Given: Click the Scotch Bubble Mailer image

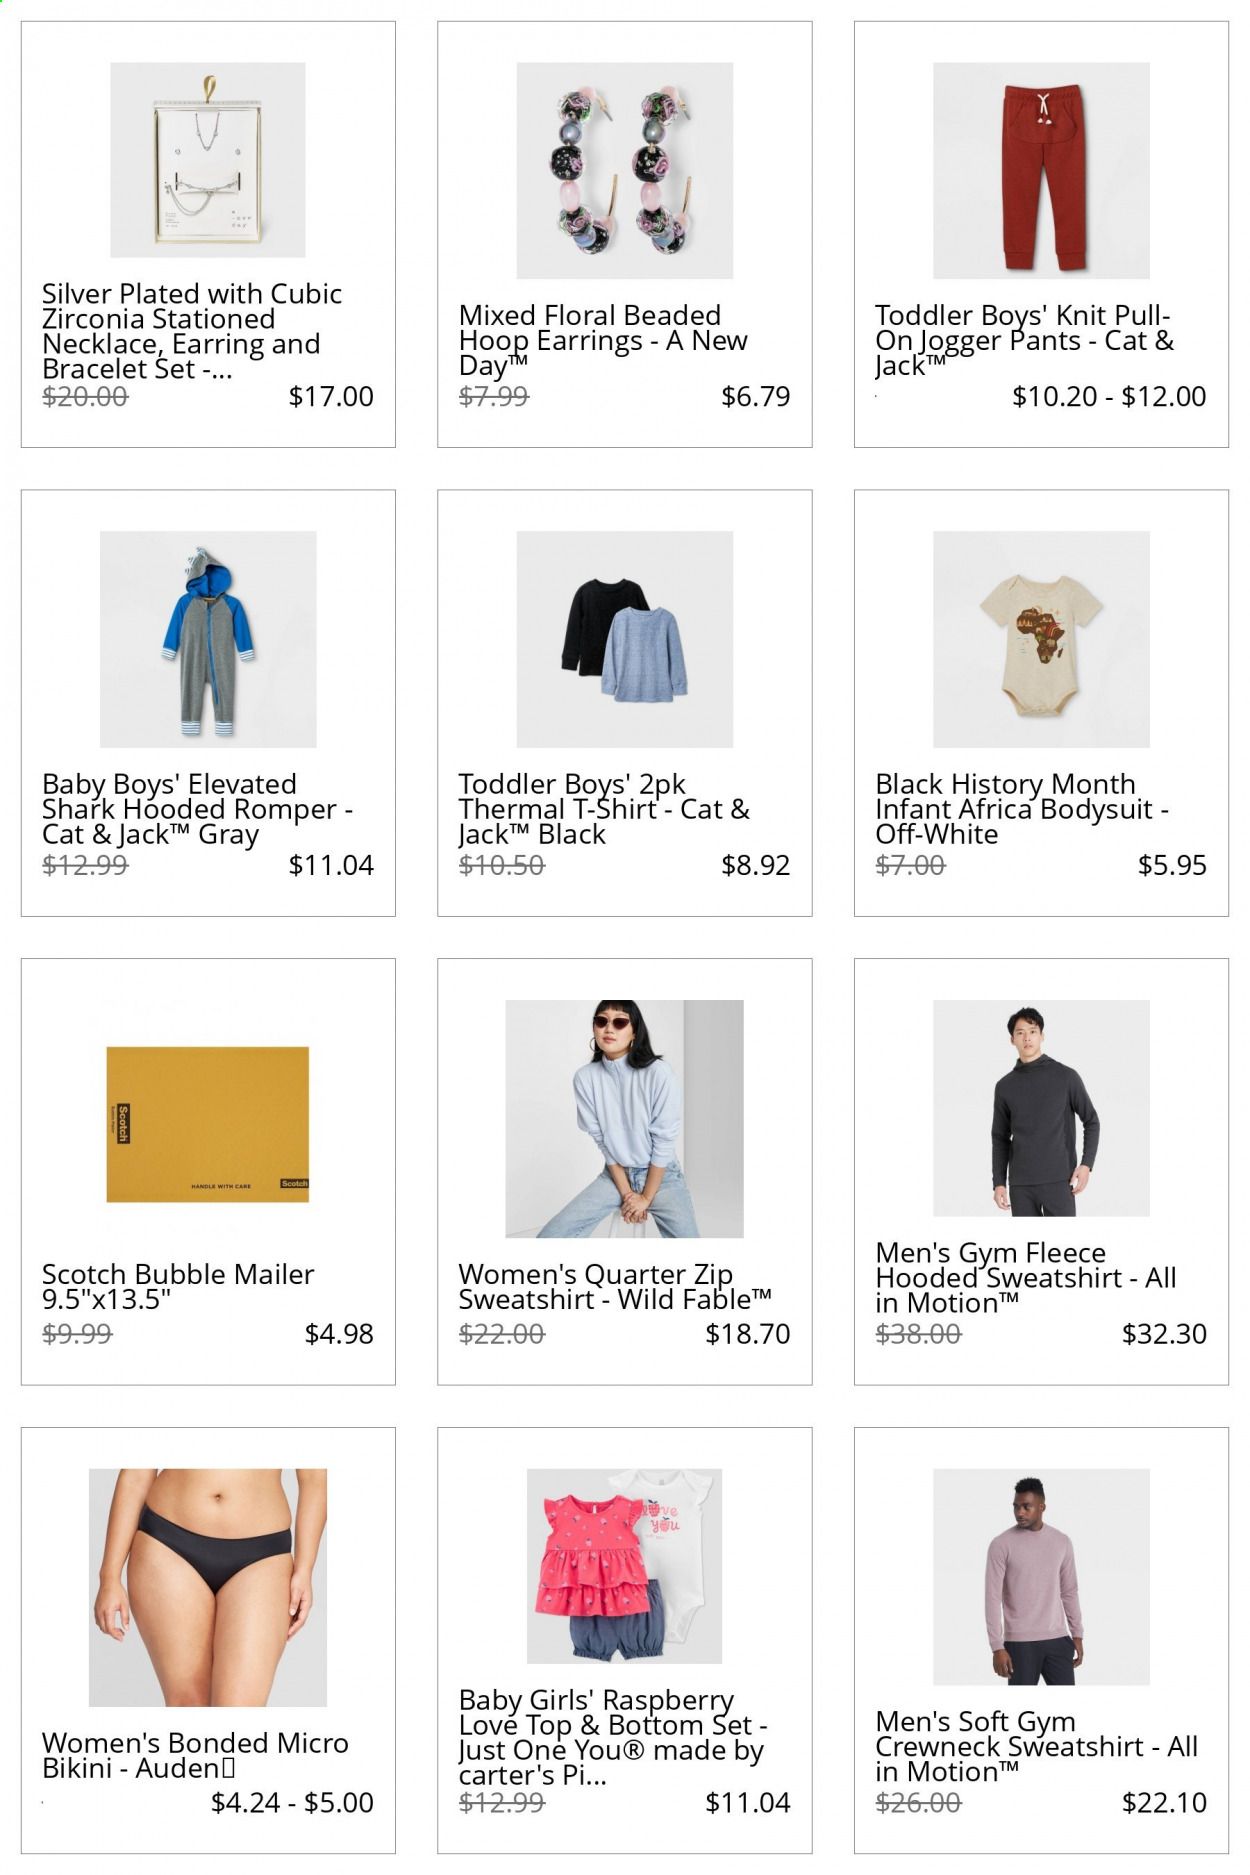Looking at the screenshot, I should pyautogui.click(x=208, y=1124).
